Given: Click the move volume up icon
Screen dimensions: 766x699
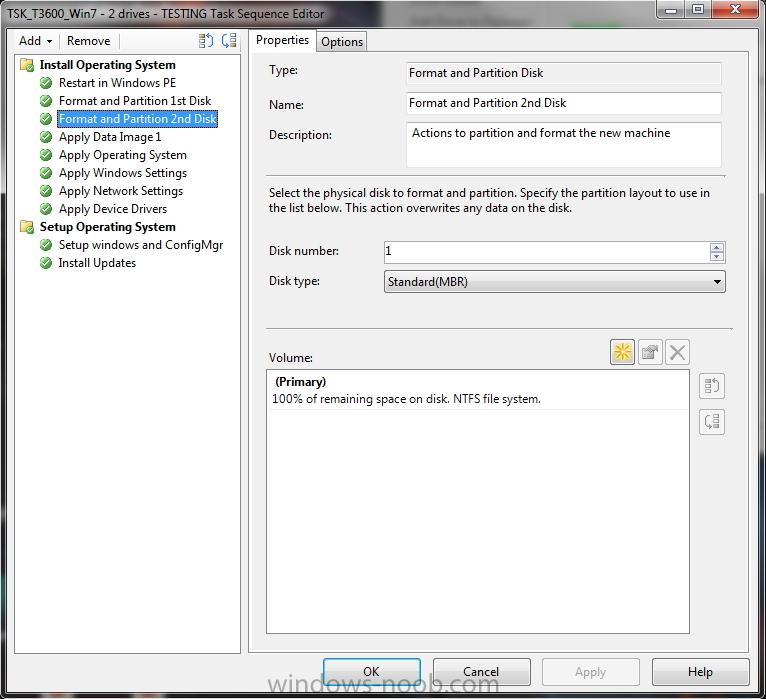Looking at the screenshot, I should click(x=712, y=386).
